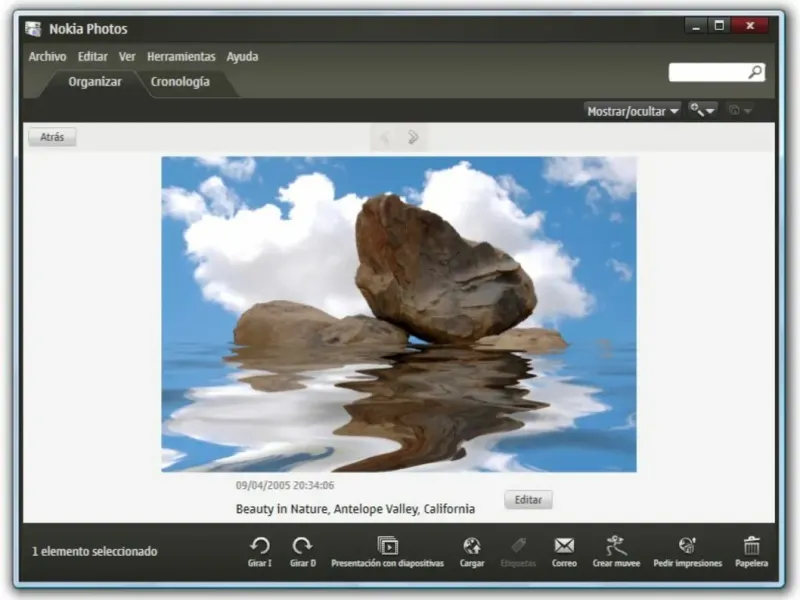Rotate photo right with Girar D
The width and height of the screenshot is (800, 600).
pos(303,552)
